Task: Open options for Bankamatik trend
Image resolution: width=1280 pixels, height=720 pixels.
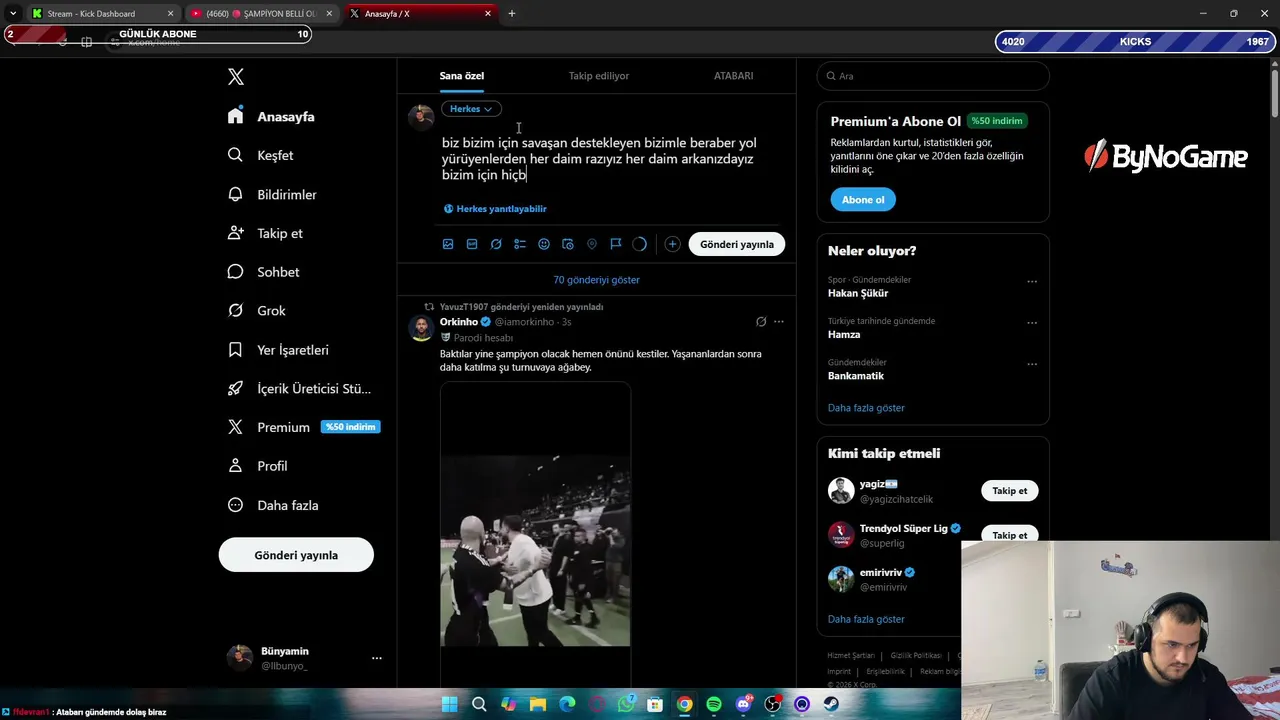Action: coord(1032,364)
